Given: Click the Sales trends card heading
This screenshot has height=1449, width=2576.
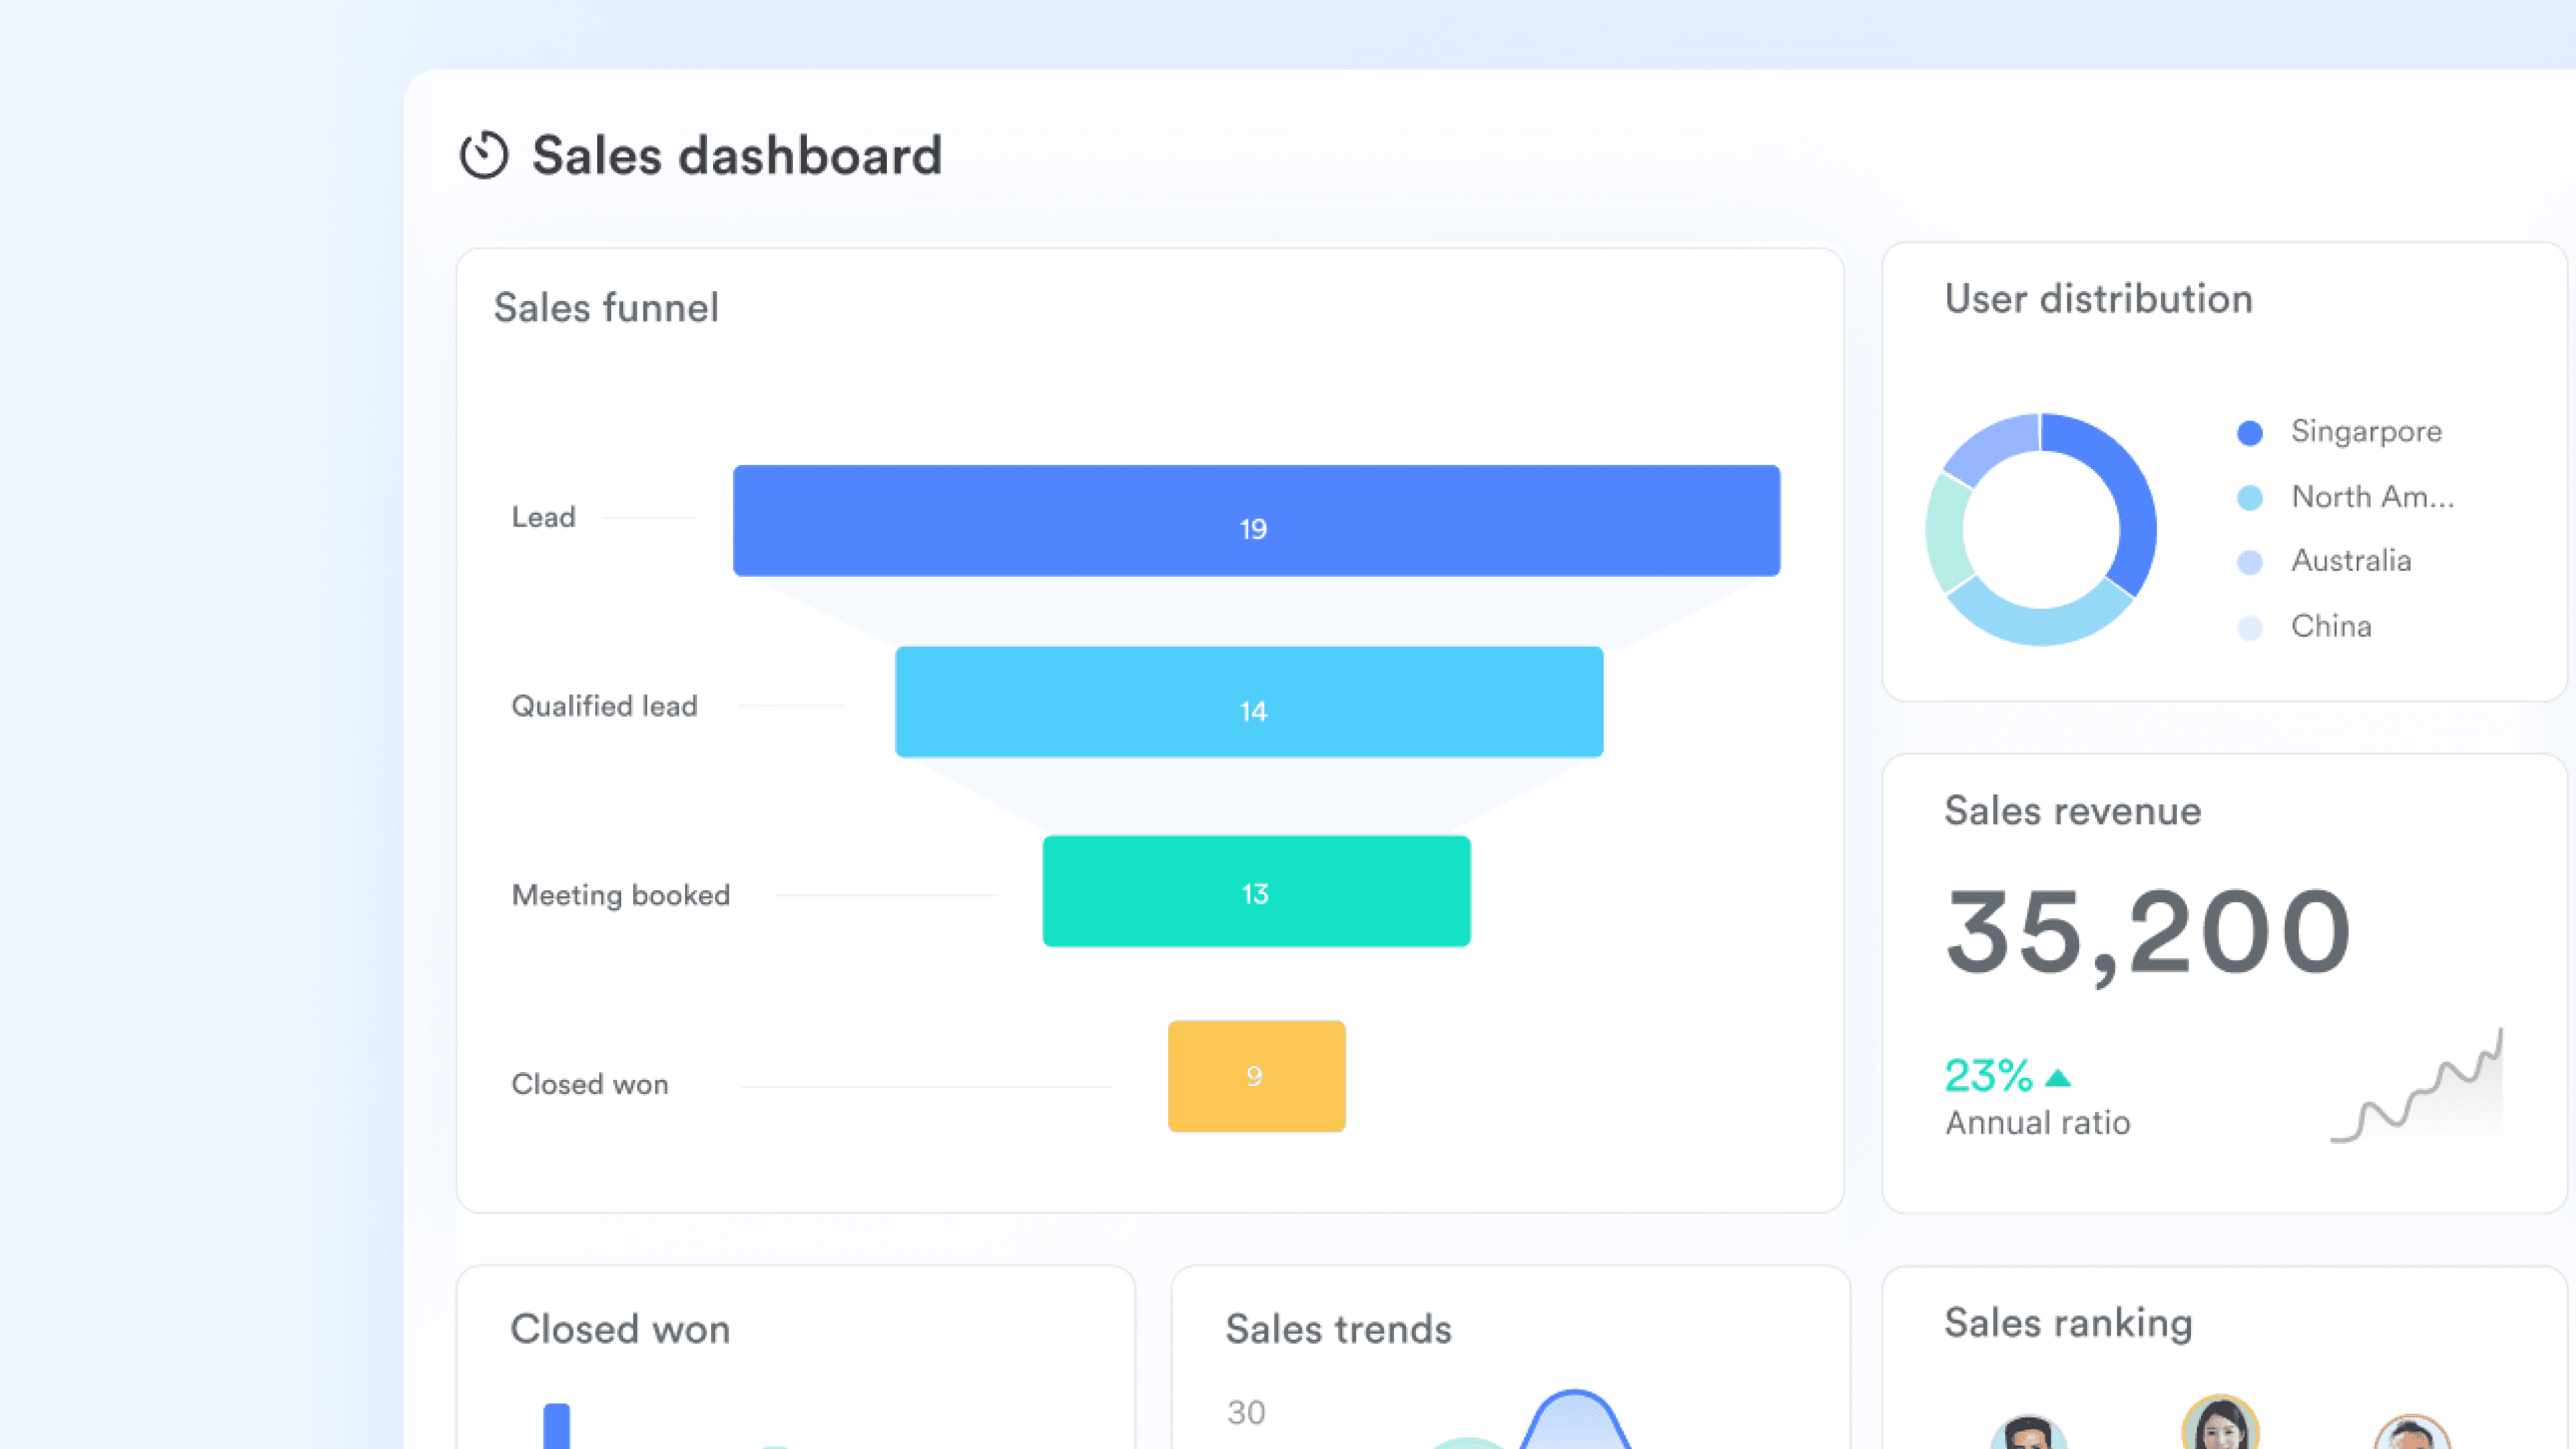Looking at the screenshot, I should coord(1338,1329).
